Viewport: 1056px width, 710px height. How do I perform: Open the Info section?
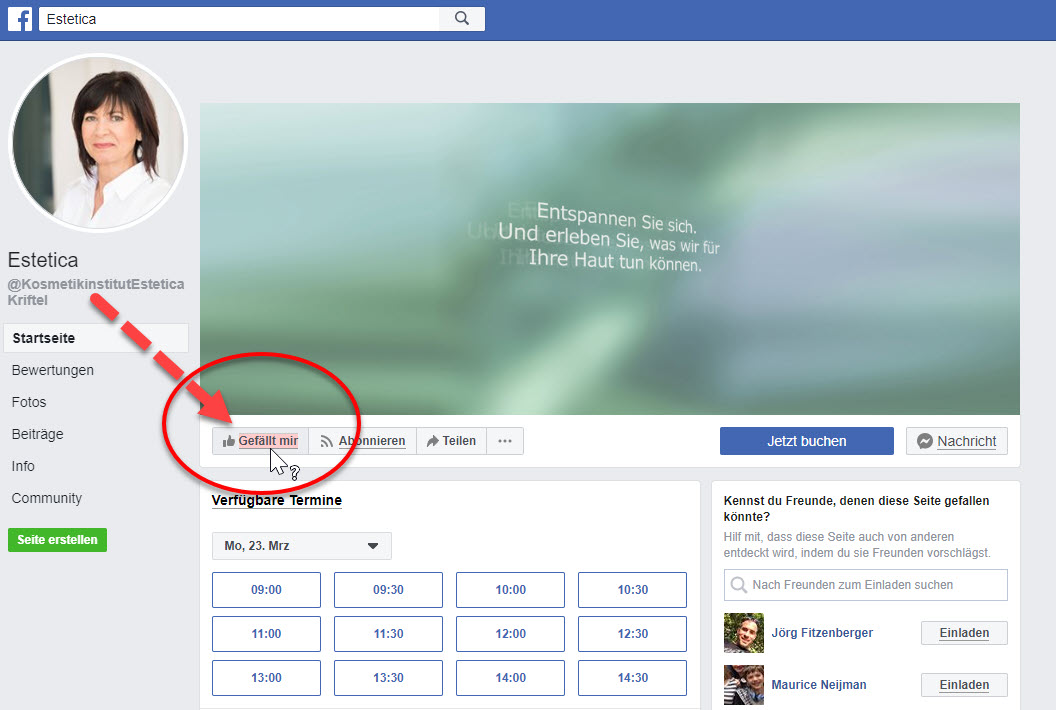[x=23, y=466]
